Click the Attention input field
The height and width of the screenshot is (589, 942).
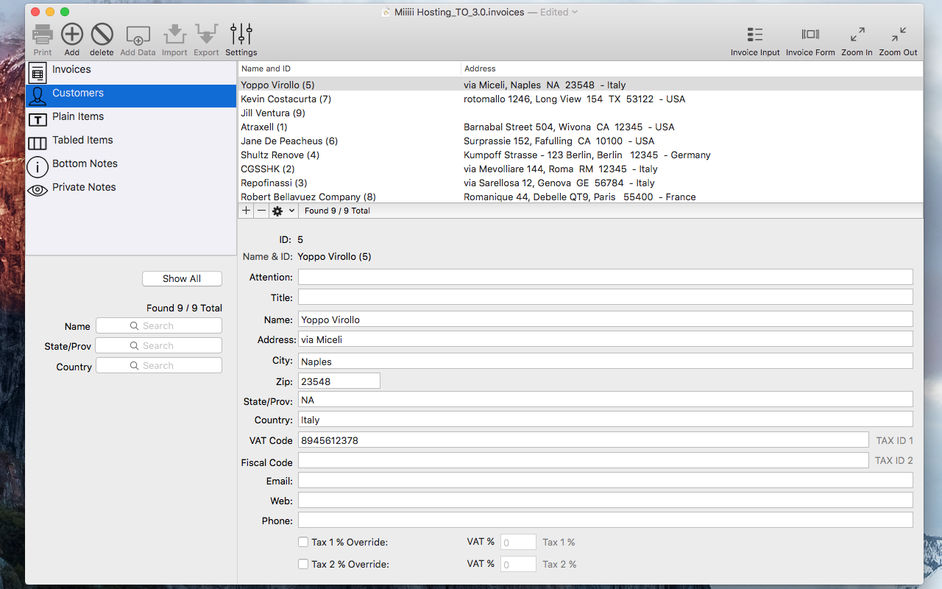[x=606, y=277]
